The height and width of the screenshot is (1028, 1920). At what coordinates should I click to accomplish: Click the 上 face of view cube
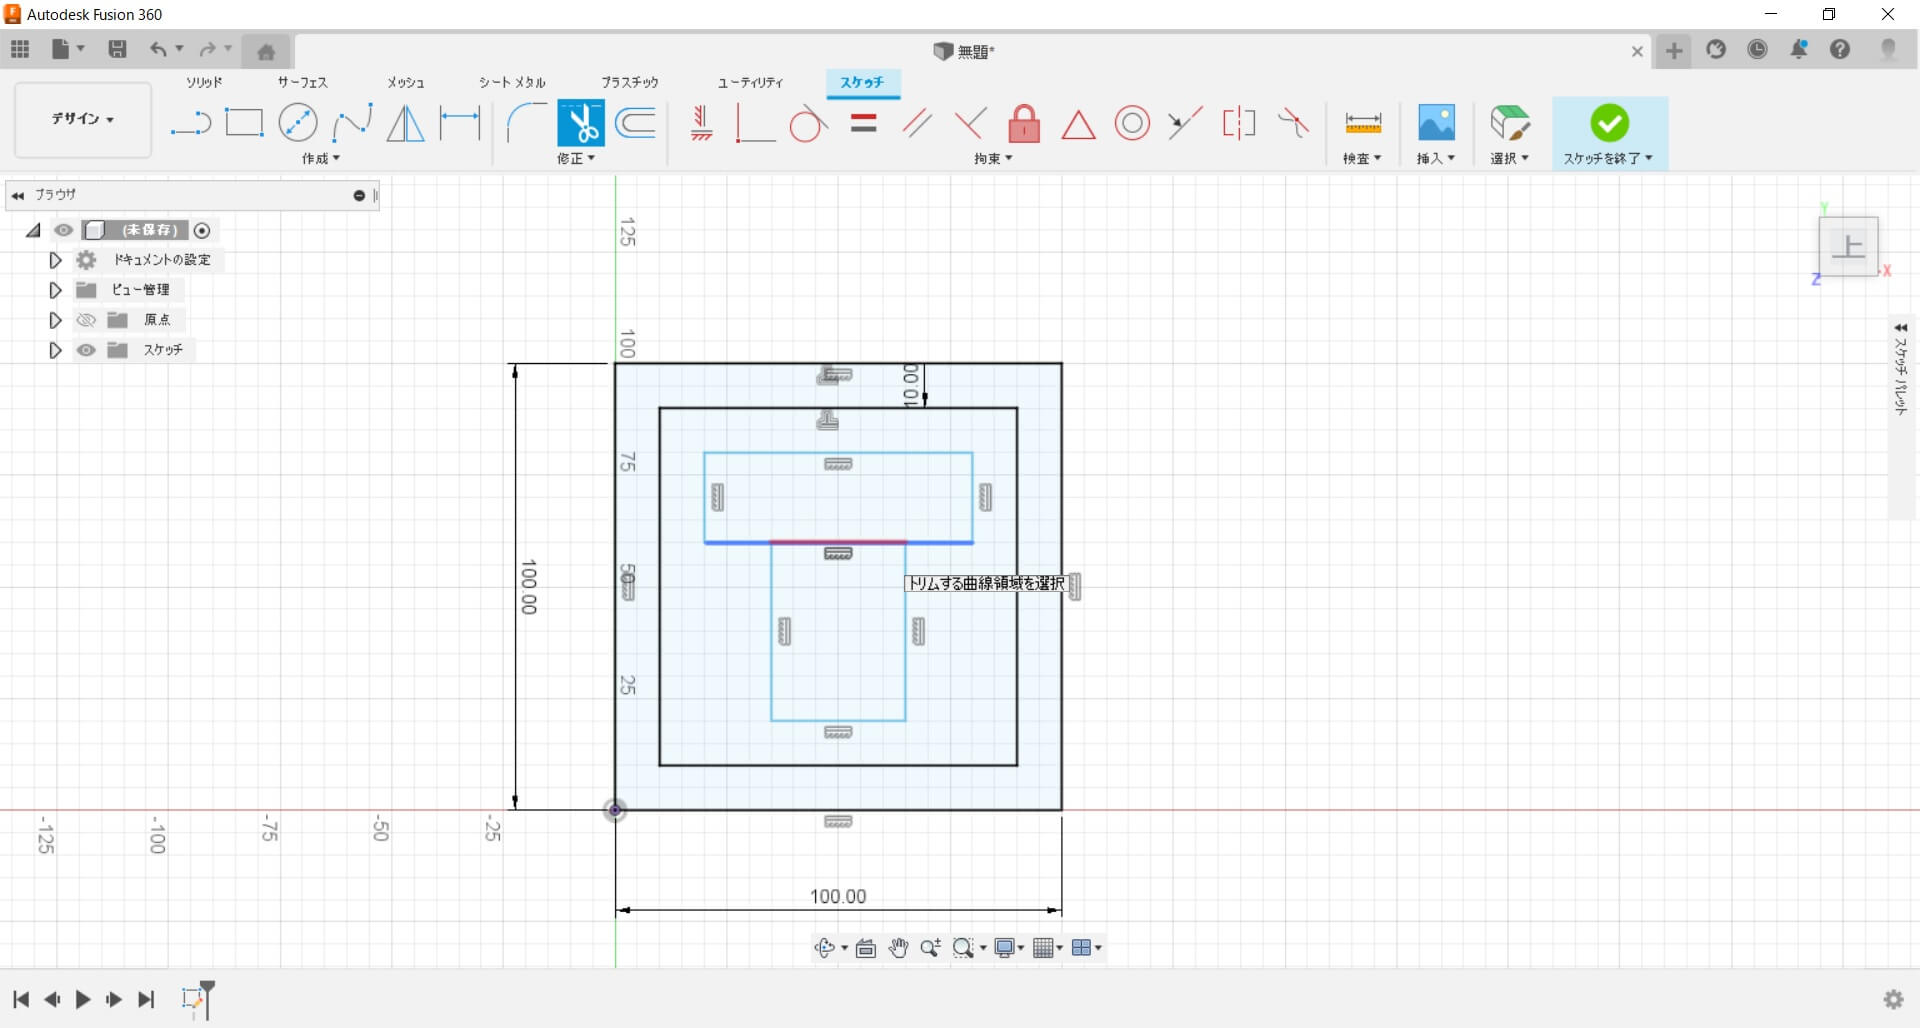coord(1848,246)
